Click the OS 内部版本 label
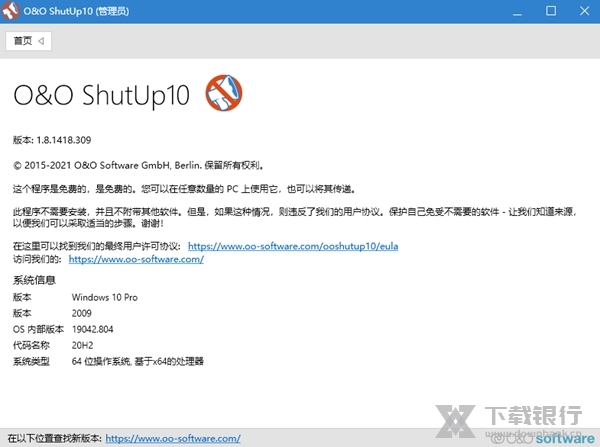The width and height of the screenshot is (600, 447). (38, 329)
